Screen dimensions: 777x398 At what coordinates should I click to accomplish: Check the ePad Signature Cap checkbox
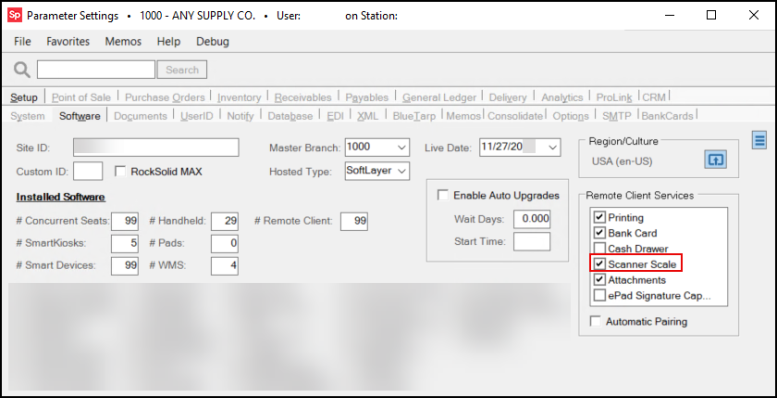[600, 295]
